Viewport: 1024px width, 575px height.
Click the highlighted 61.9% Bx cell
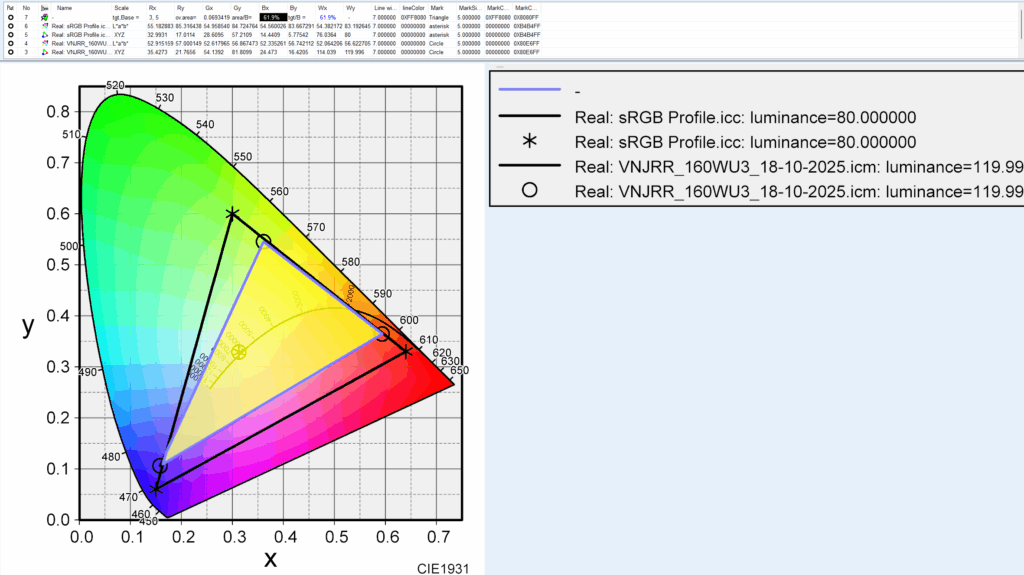coord(271,18)
